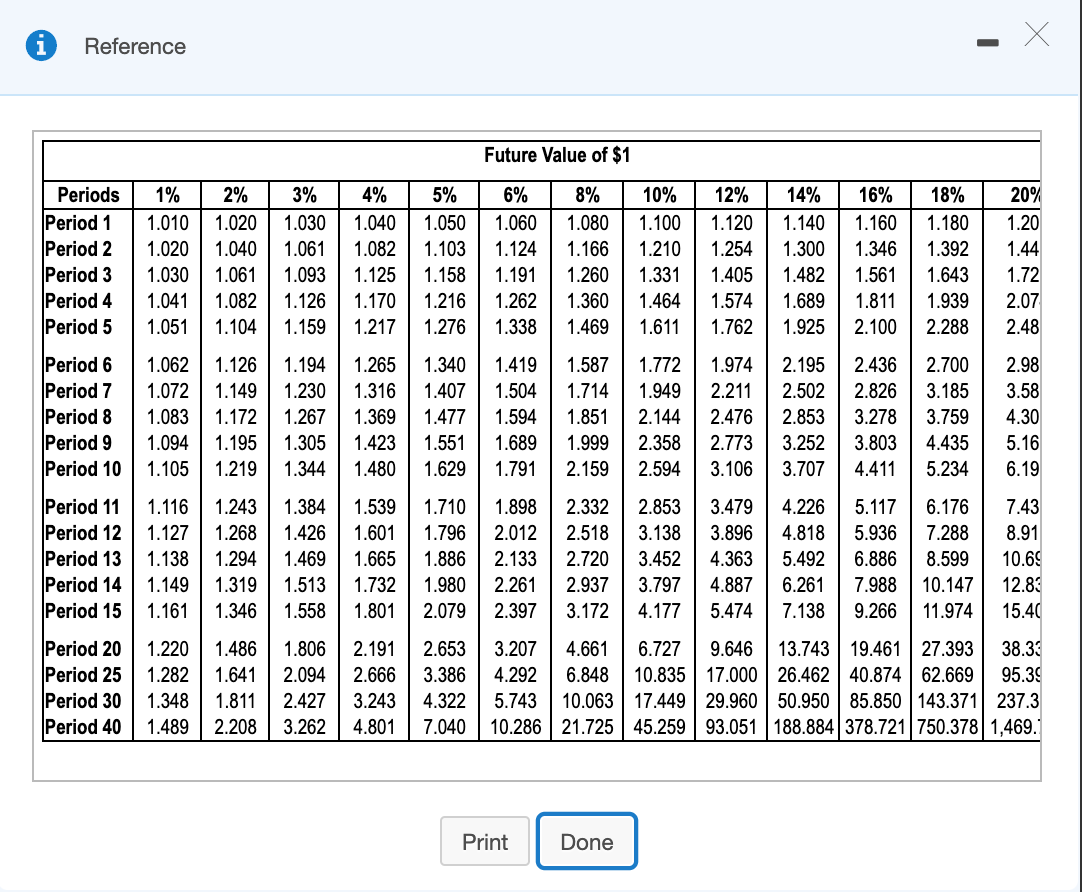Click the Period 40 row label
Image resolution: width=1082 pixels, height=892 pixels.
[x=83, y=727]
